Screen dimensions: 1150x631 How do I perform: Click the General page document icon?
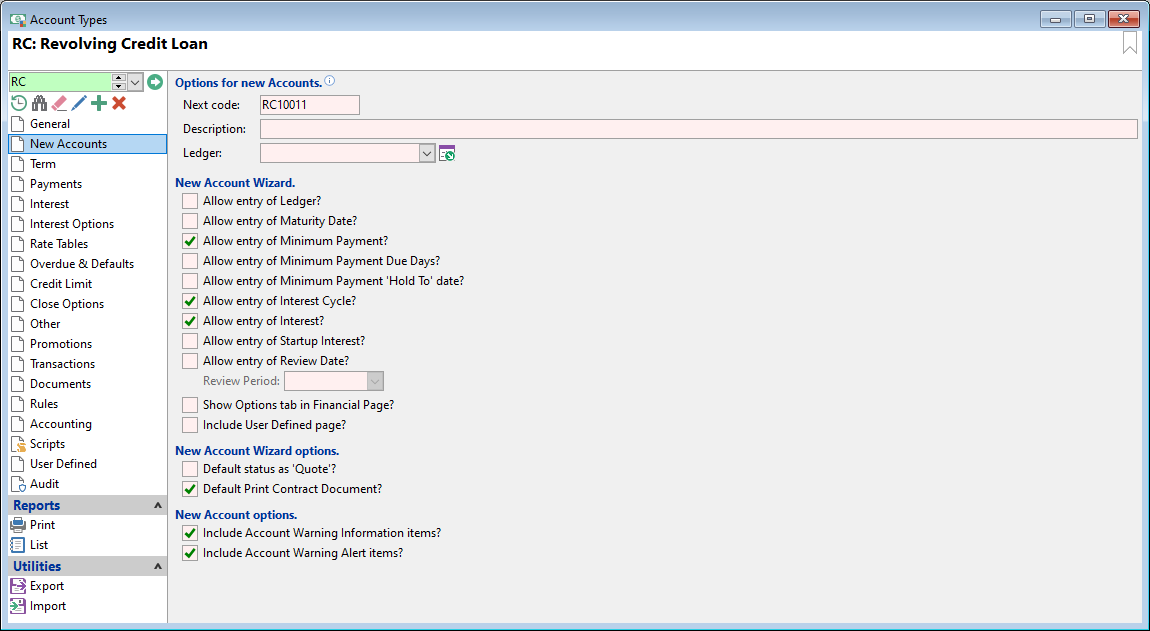[x=18, y=124]
